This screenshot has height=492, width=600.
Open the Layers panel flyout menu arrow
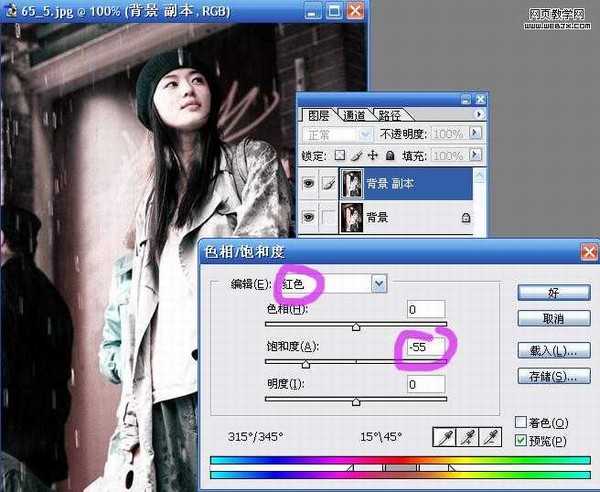[478, 116]
